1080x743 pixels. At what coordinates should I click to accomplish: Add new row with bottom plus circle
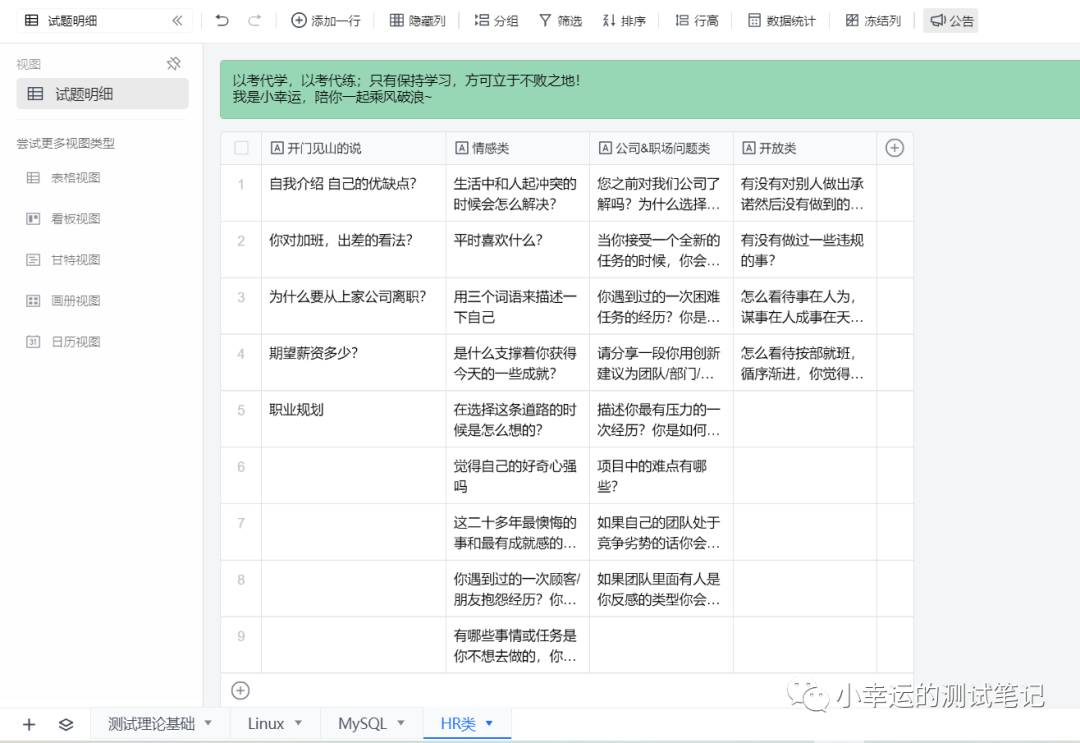[240, 691]
